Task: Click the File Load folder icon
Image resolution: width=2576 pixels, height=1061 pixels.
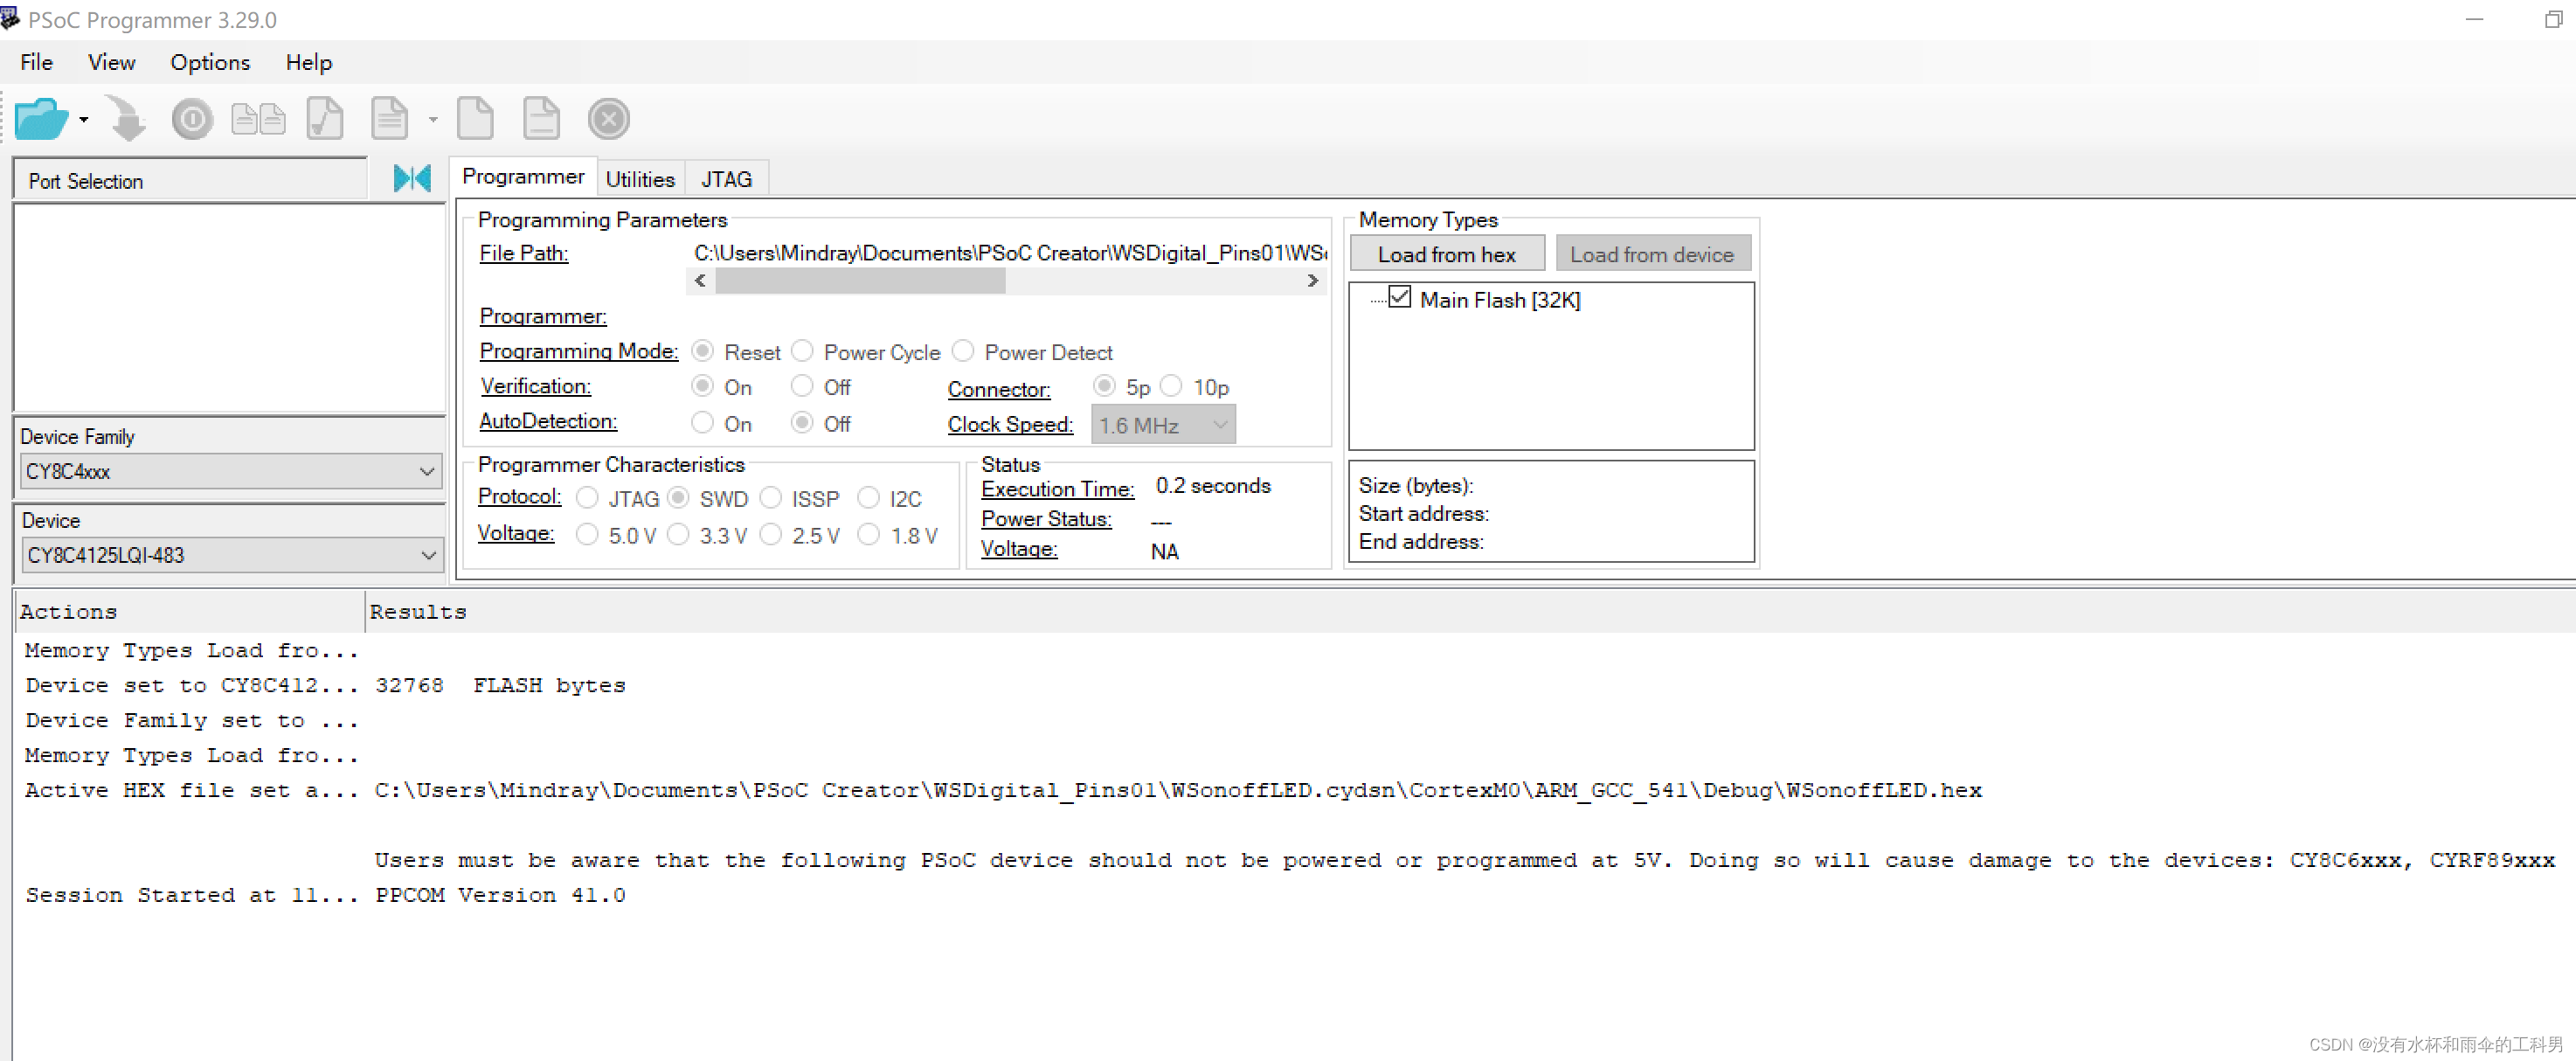Action: click(40, 119)
